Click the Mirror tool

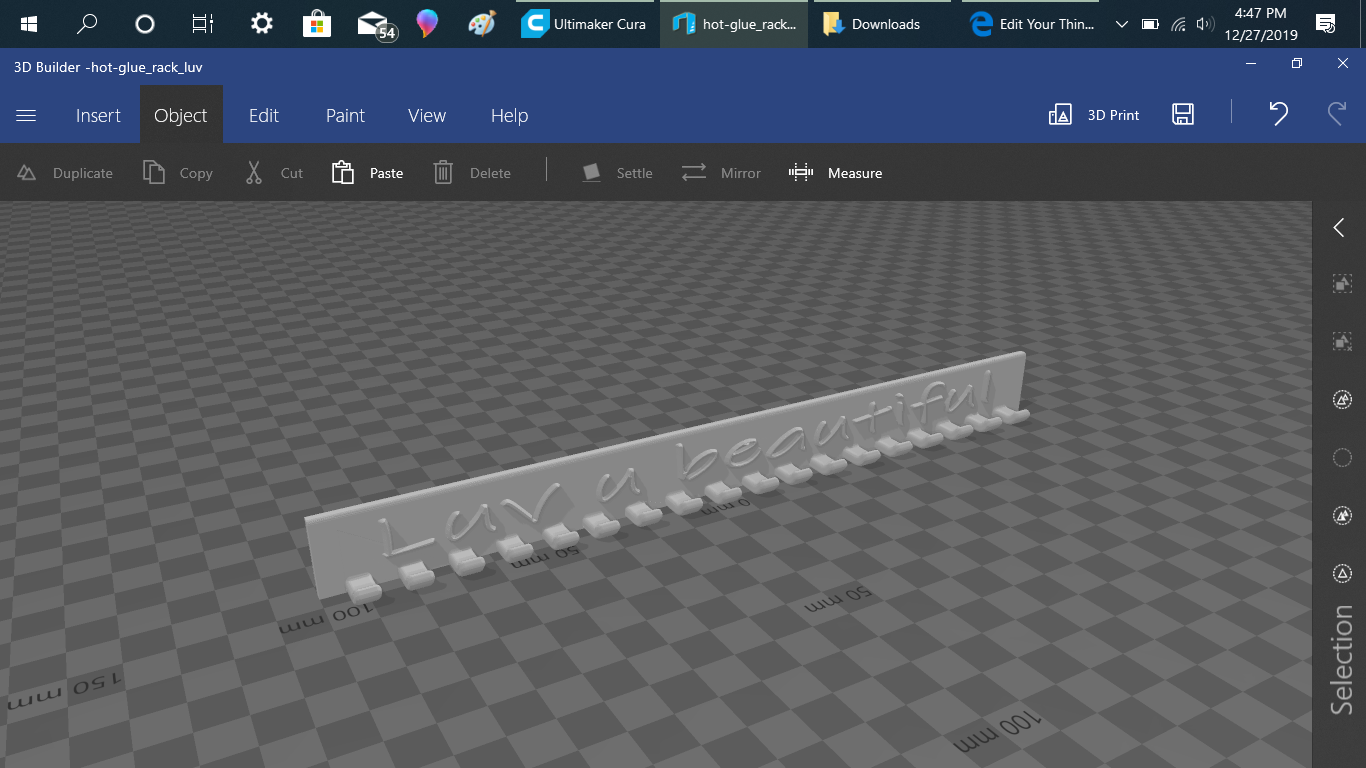(721, 173)
